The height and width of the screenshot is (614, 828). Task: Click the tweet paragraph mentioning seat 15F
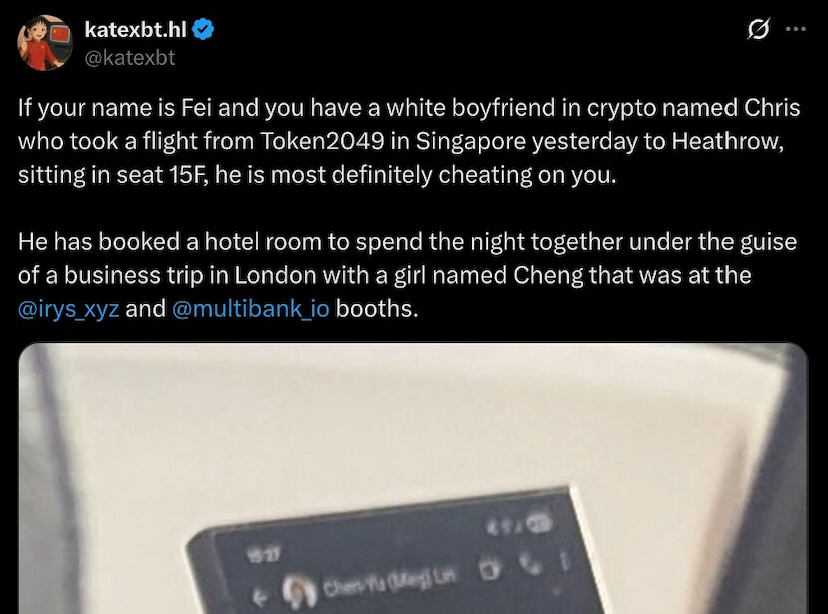coord(409,141)
